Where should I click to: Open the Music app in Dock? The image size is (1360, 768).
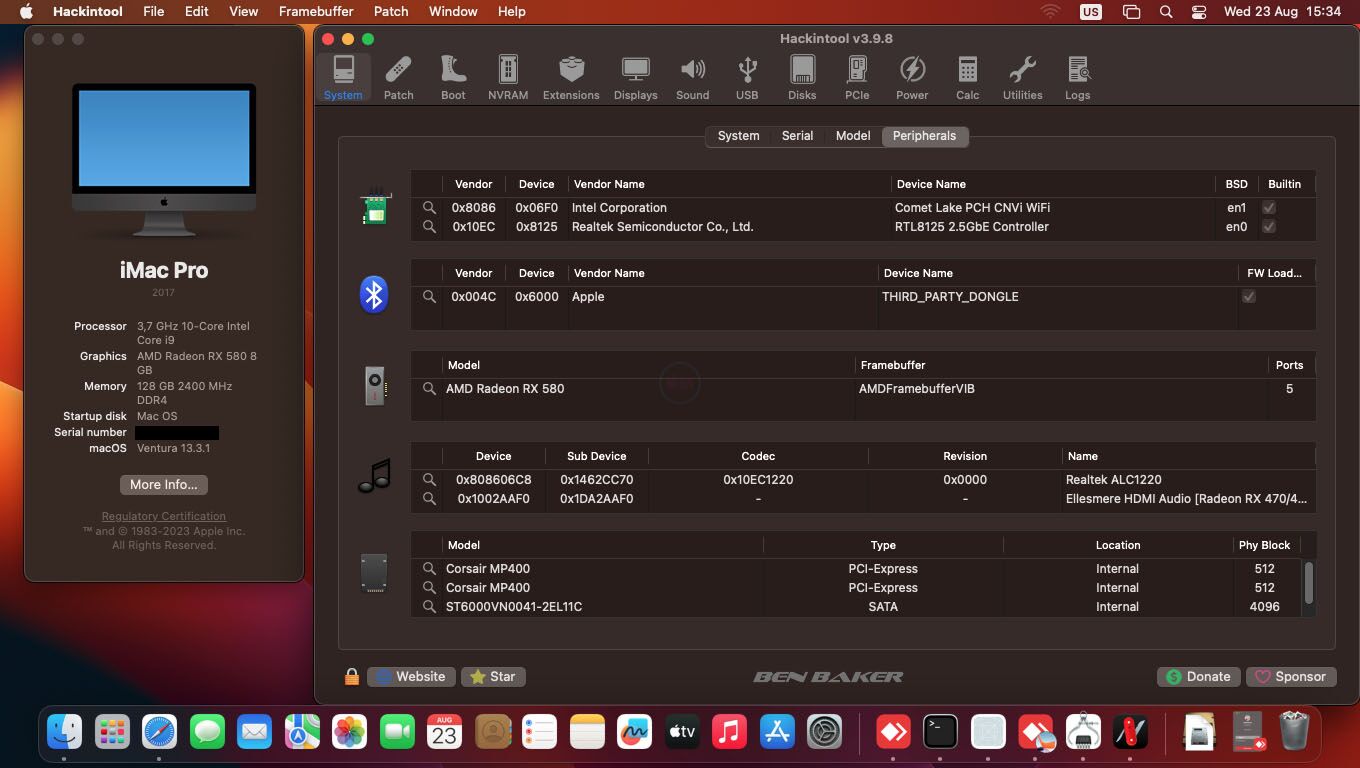pos(730,733)
